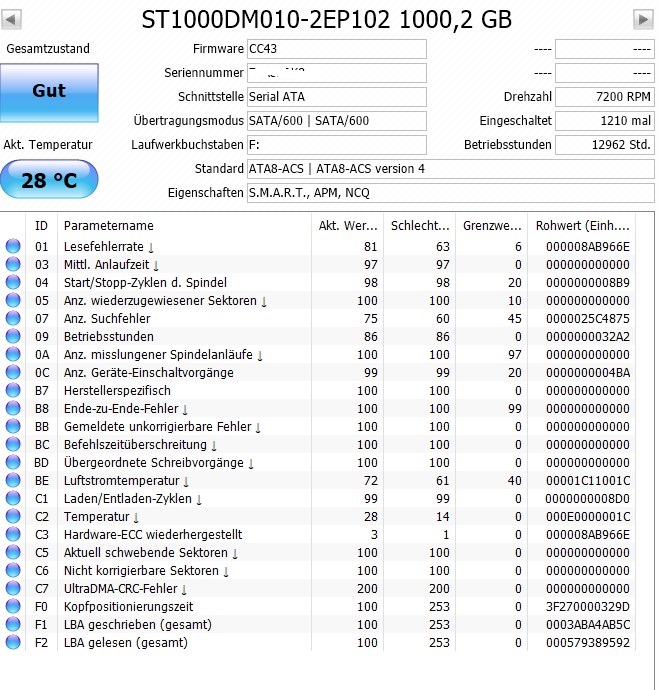Select status icon of Luftstromtemperatur row

(13, 480)
